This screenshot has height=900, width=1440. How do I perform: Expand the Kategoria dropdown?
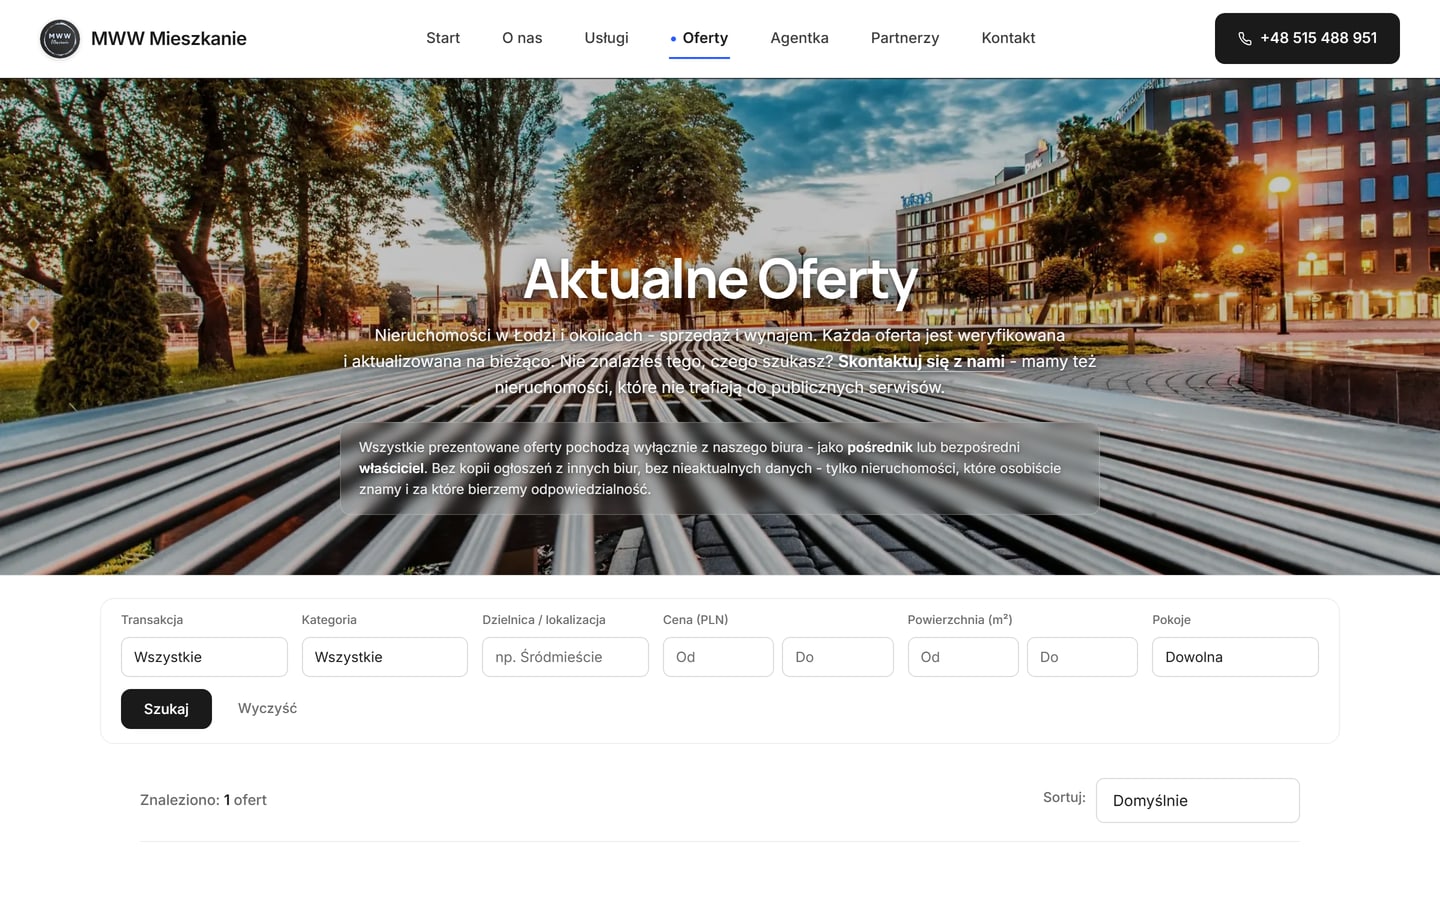[385, 657]
